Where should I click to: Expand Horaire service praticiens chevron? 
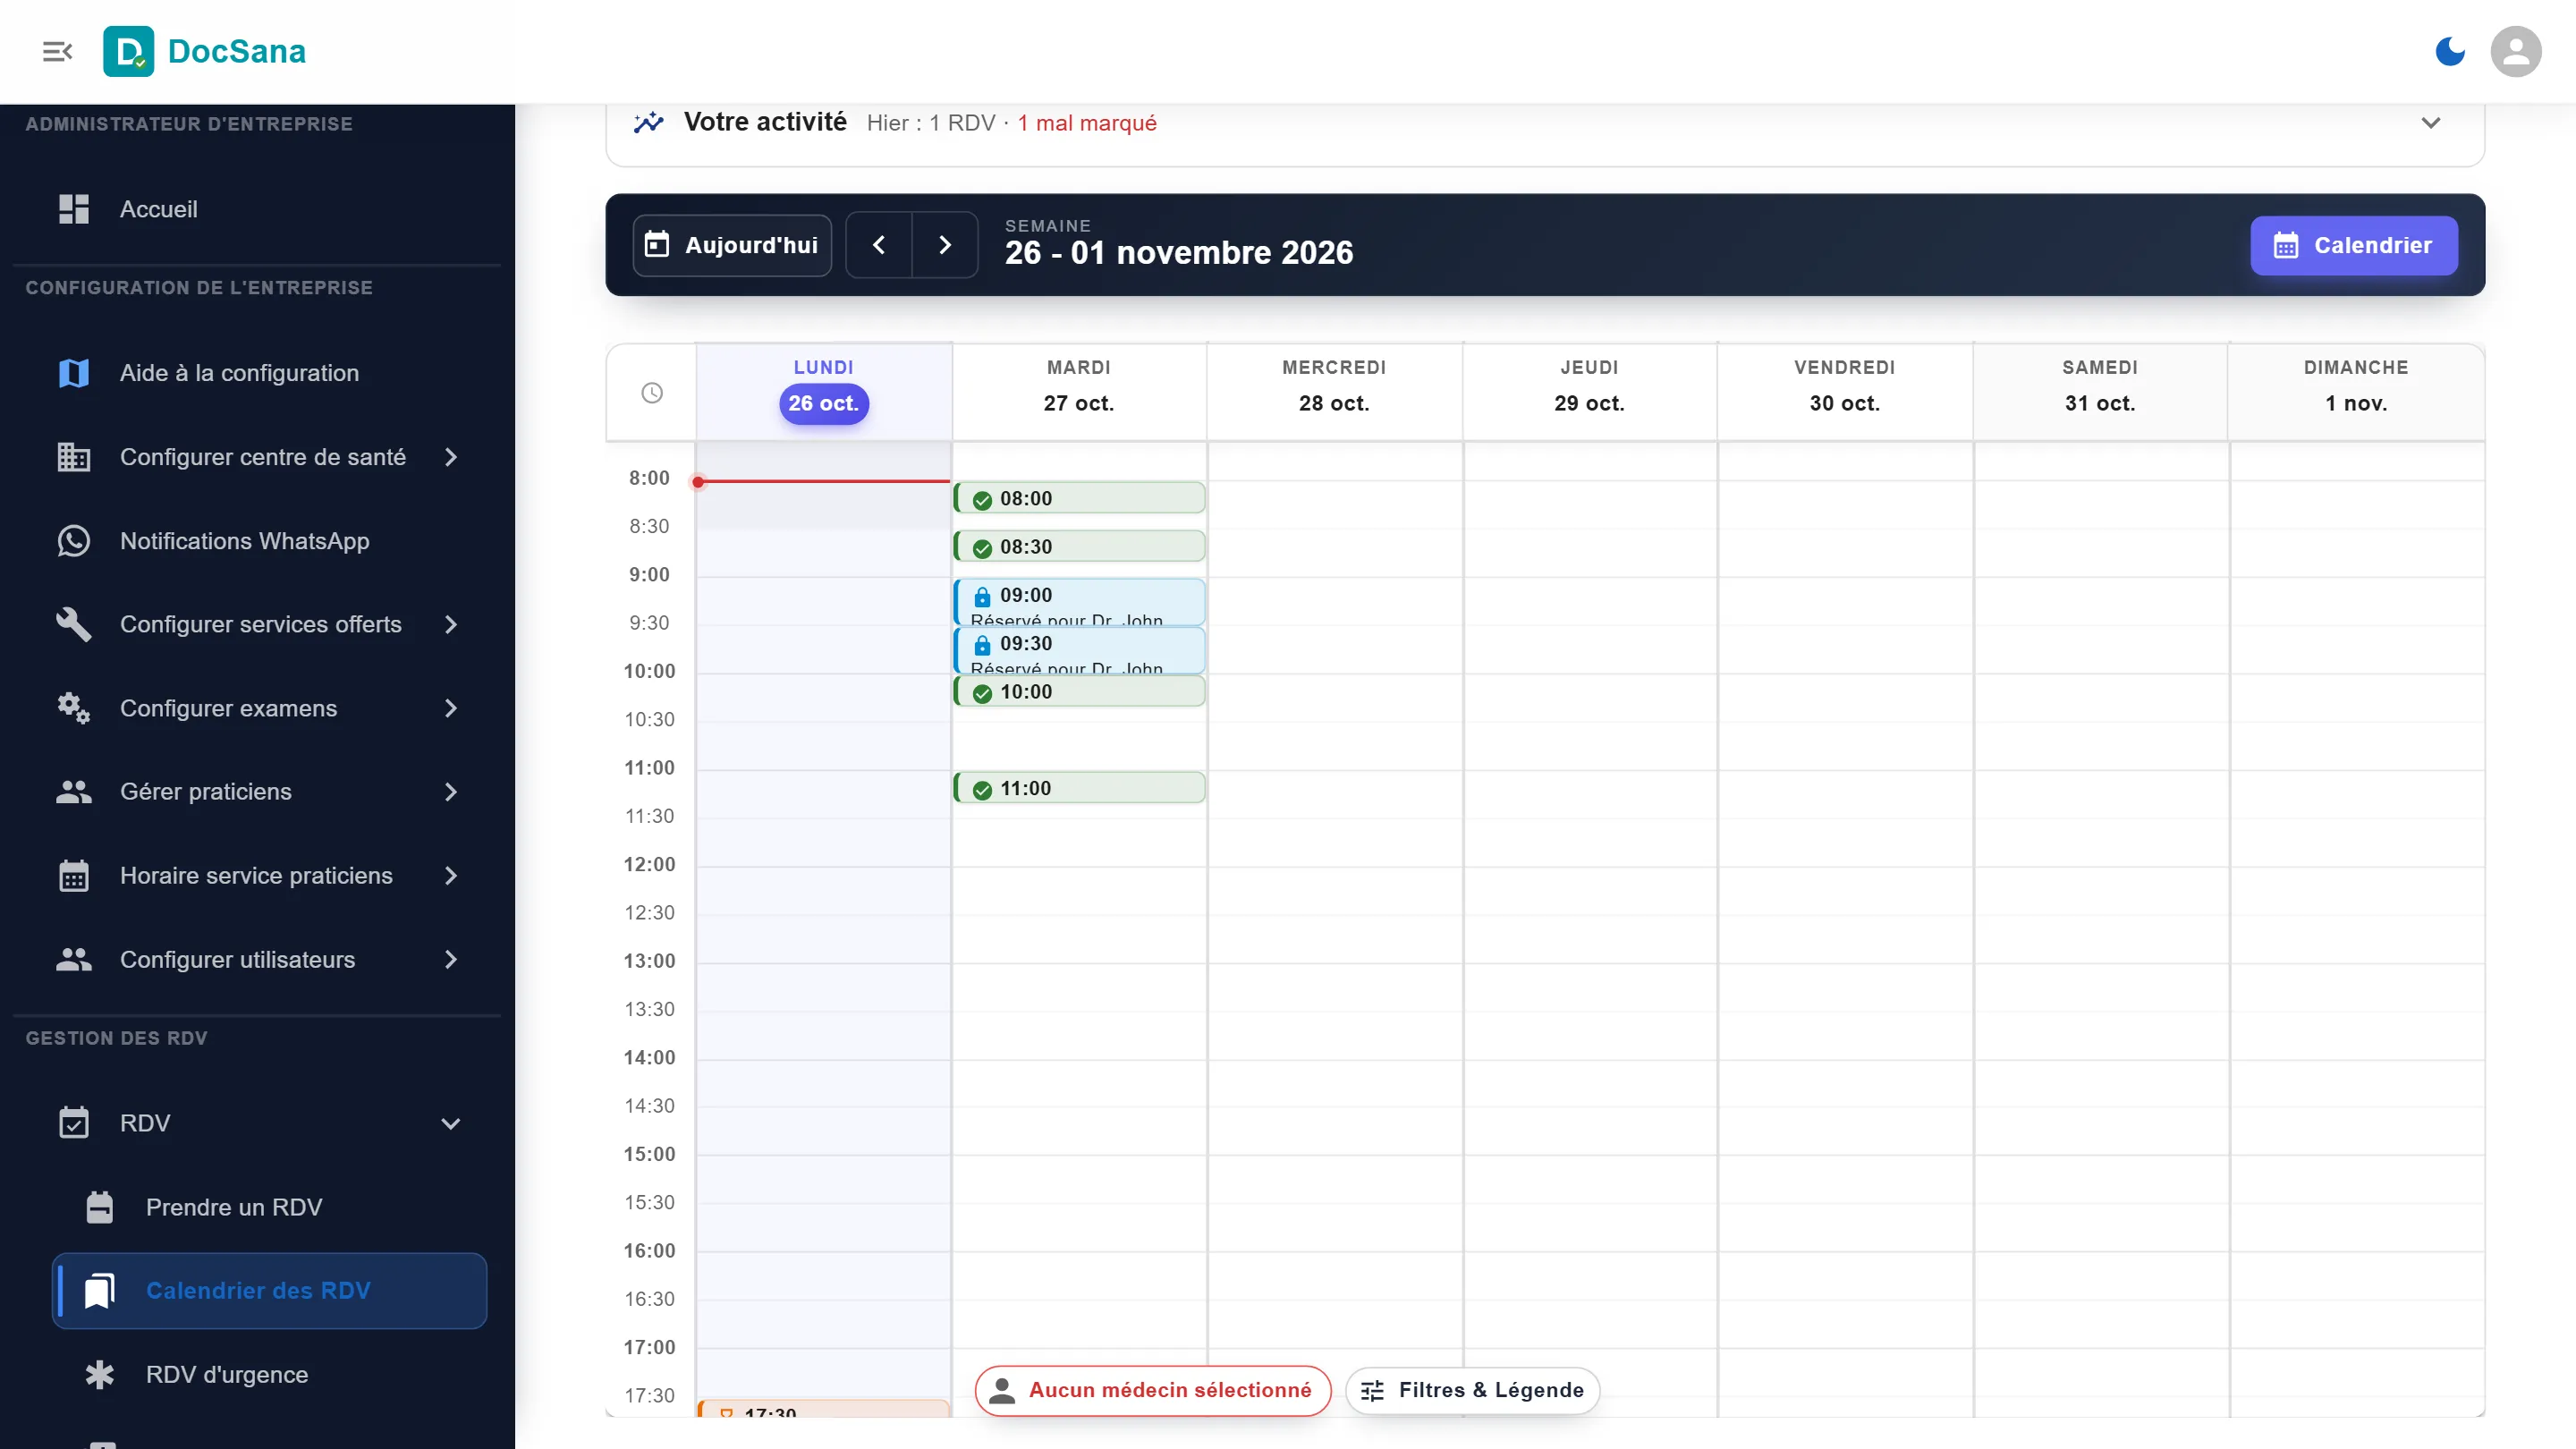451,876
